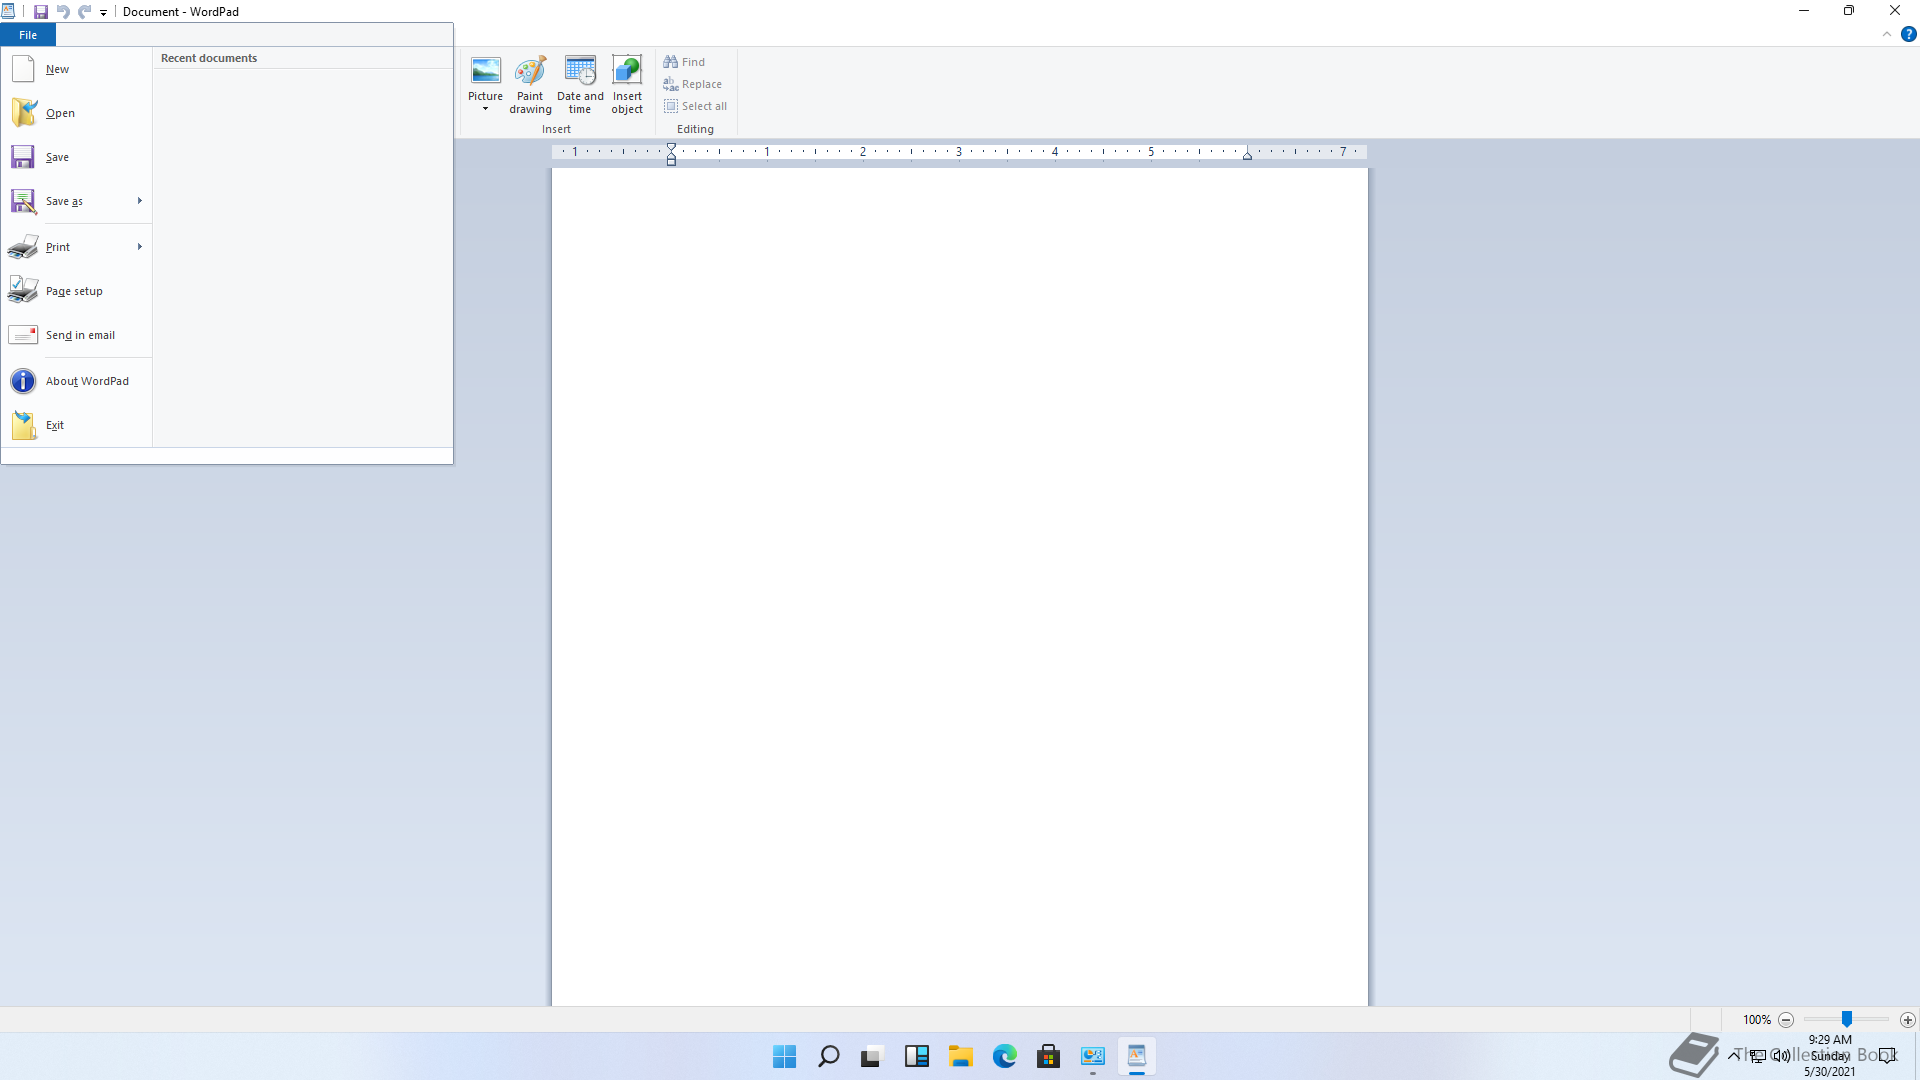Screen dimensions: 1920x1080
Task: Click the 100% zoom level text
Action: pos(1757,1020)
